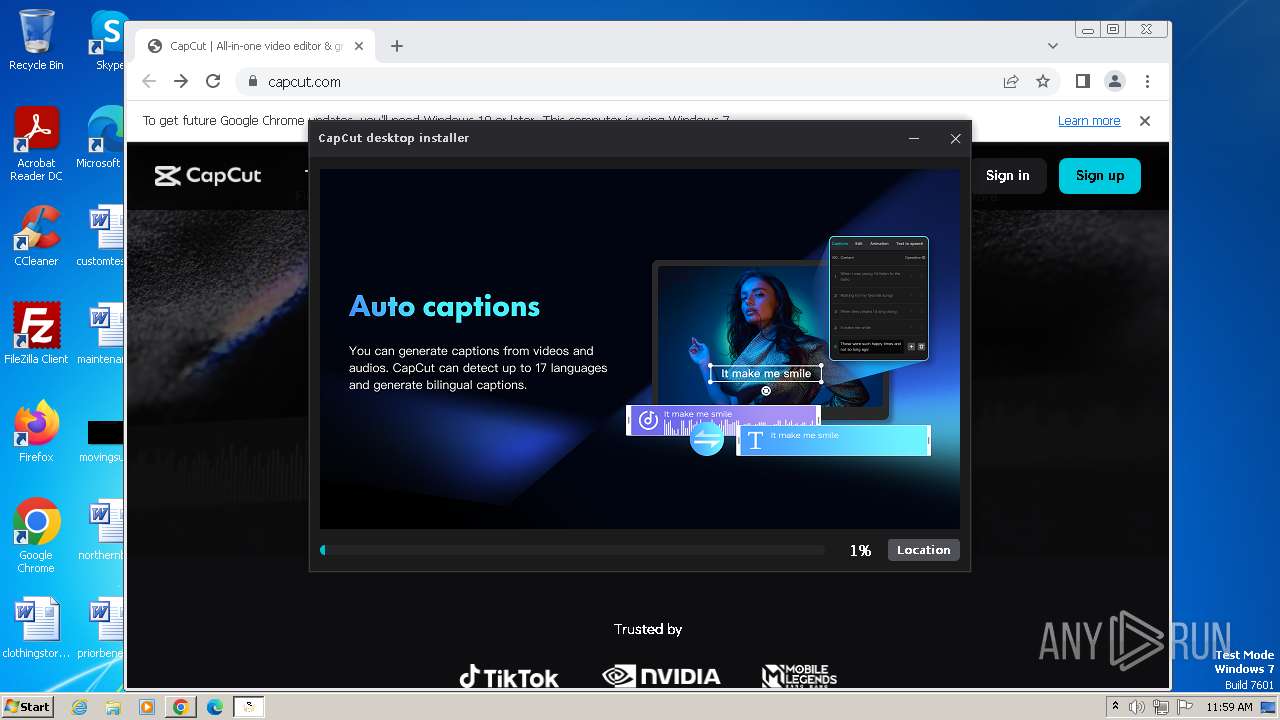The width and height of the screenshot is (1280, 720).
Task: Open CCleaner desktop icon
Action: 36,236
